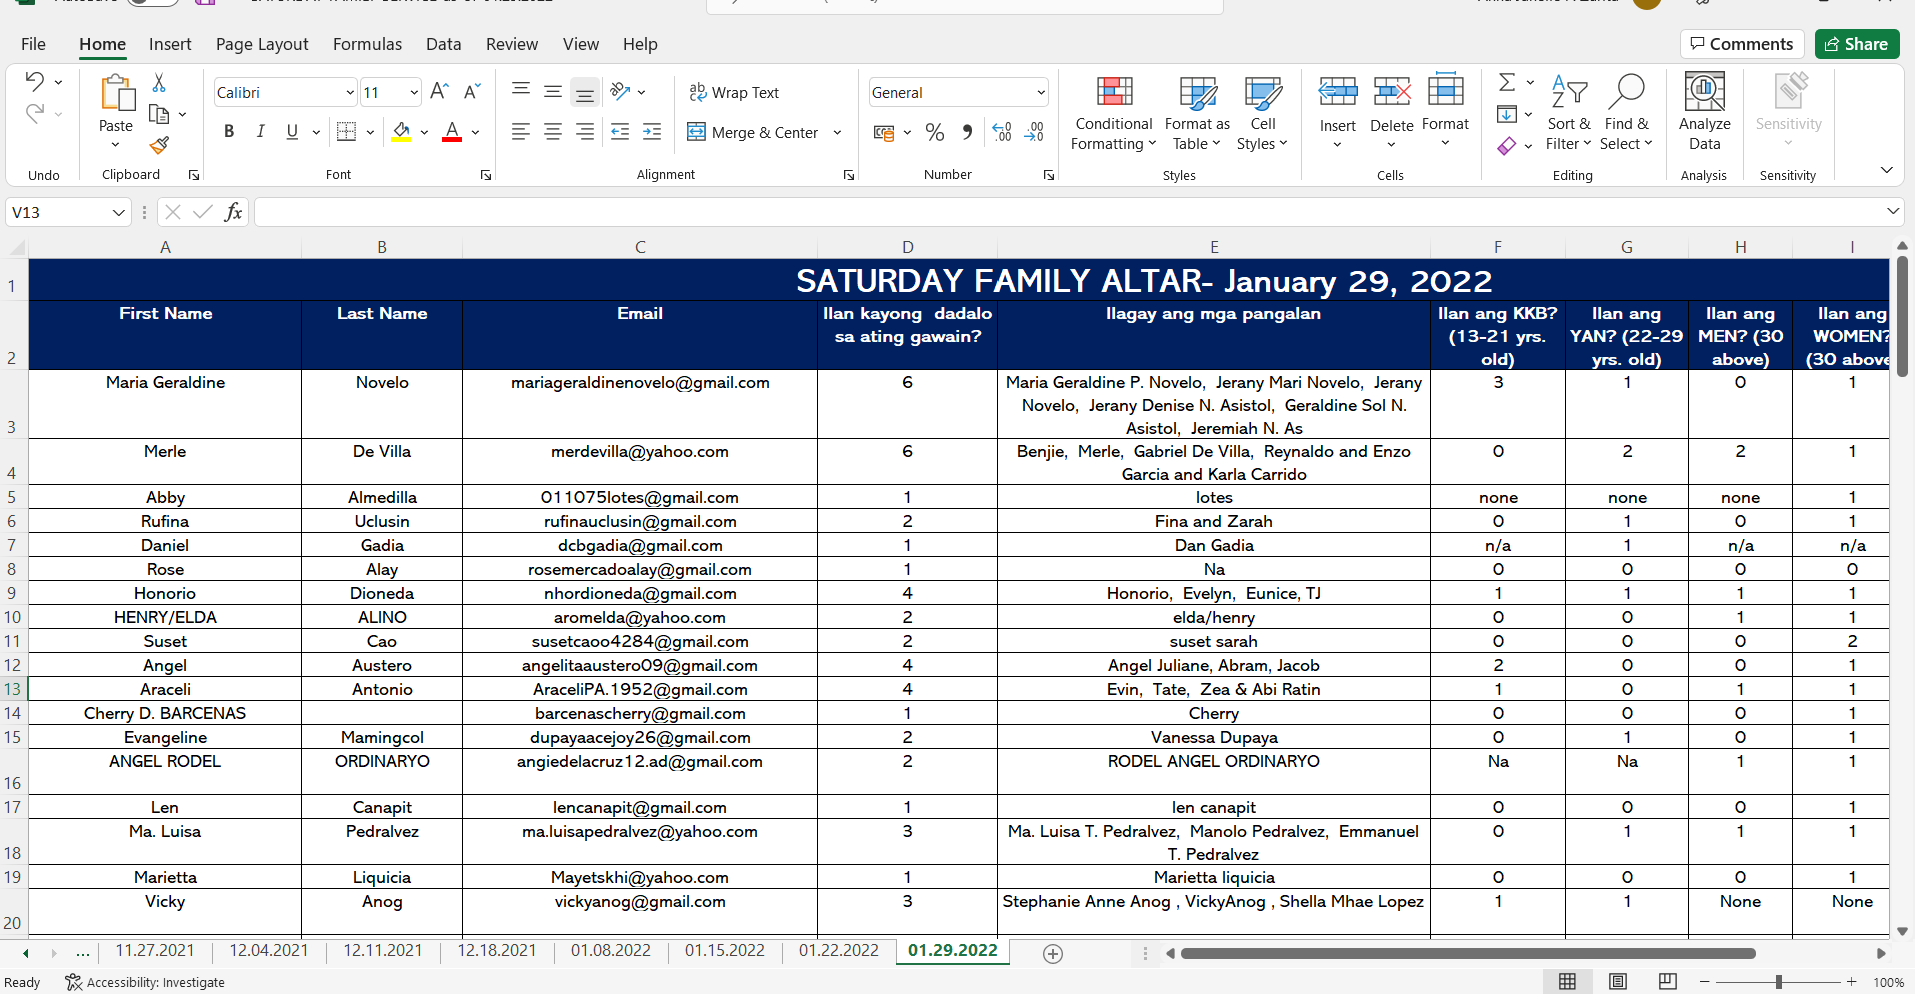Click the Clear eraser icon

[x=1507, y=146]
